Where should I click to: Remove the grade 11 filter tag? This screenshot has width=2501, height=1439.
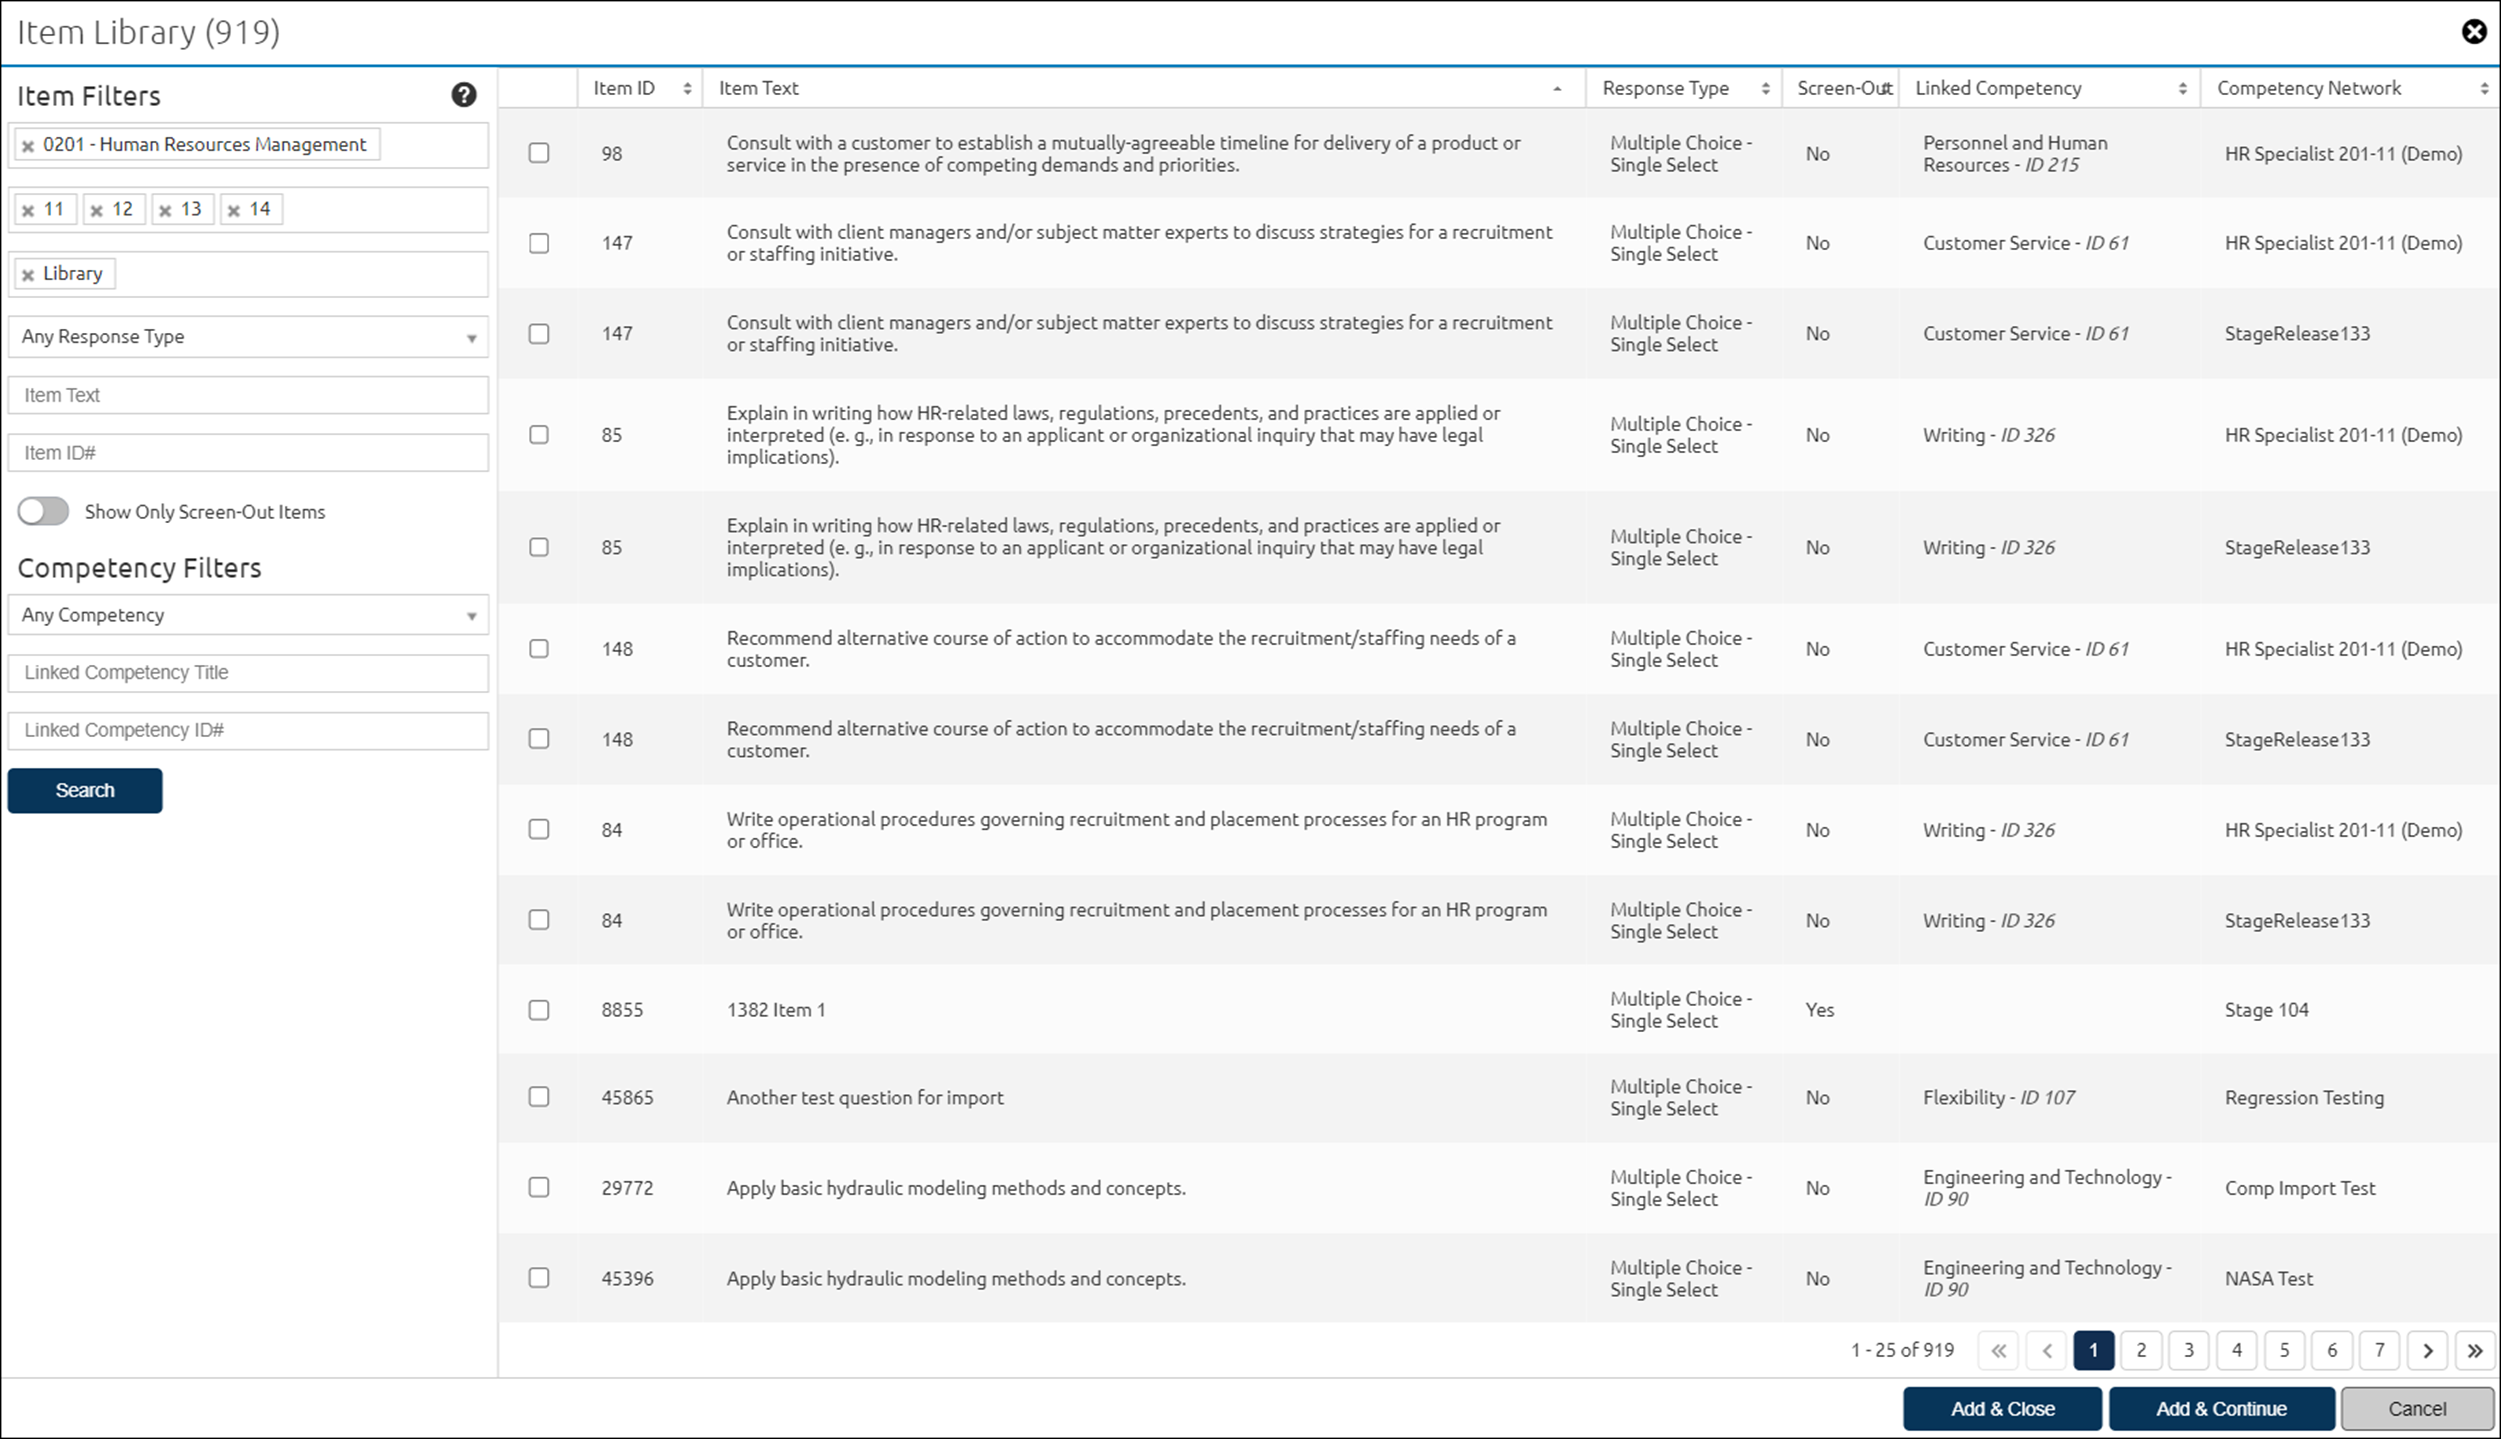pos(28,210)
